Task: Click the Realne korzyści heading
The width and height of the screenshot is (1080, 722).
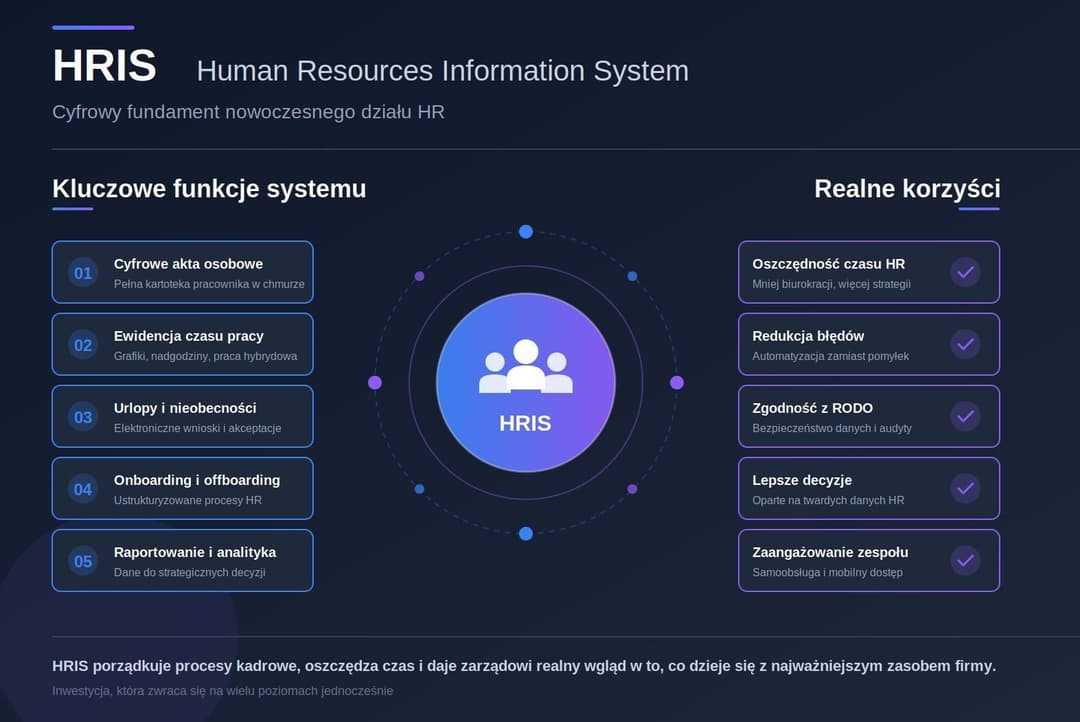Action: point(907,189)
